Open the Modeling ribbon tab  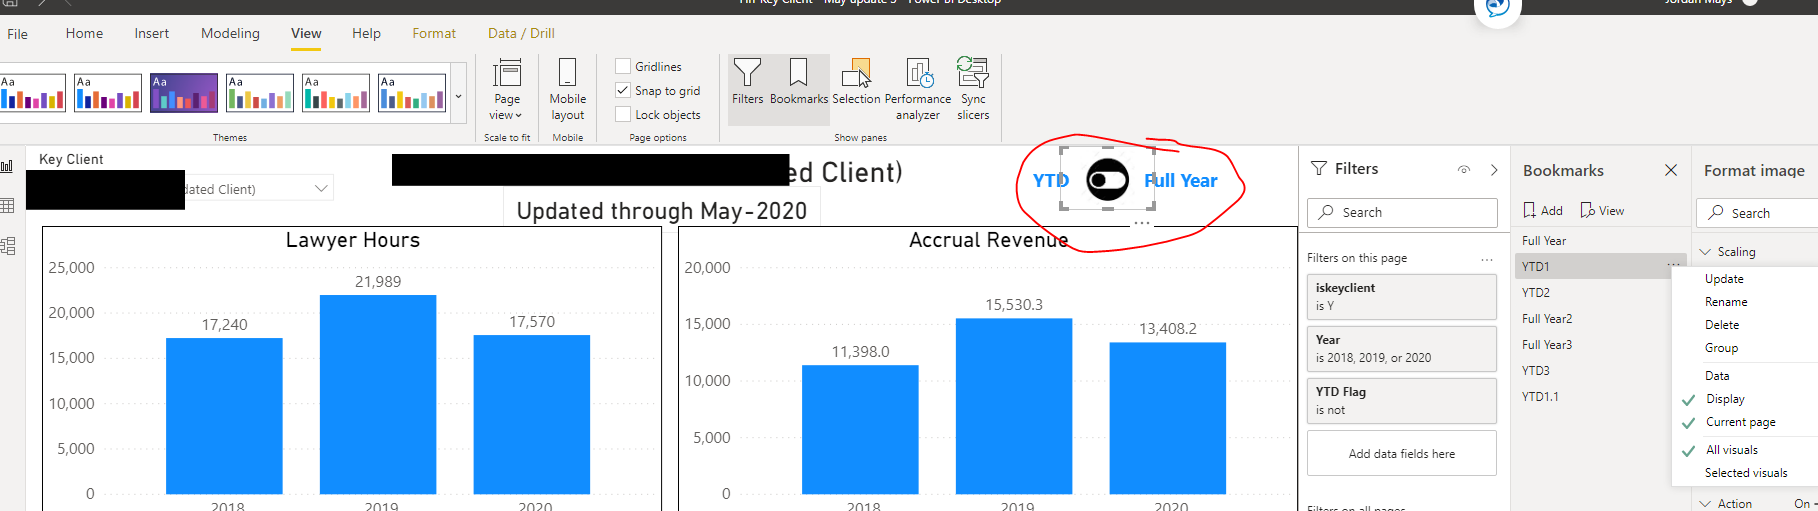pyautogui.click(x=230, y=33)
